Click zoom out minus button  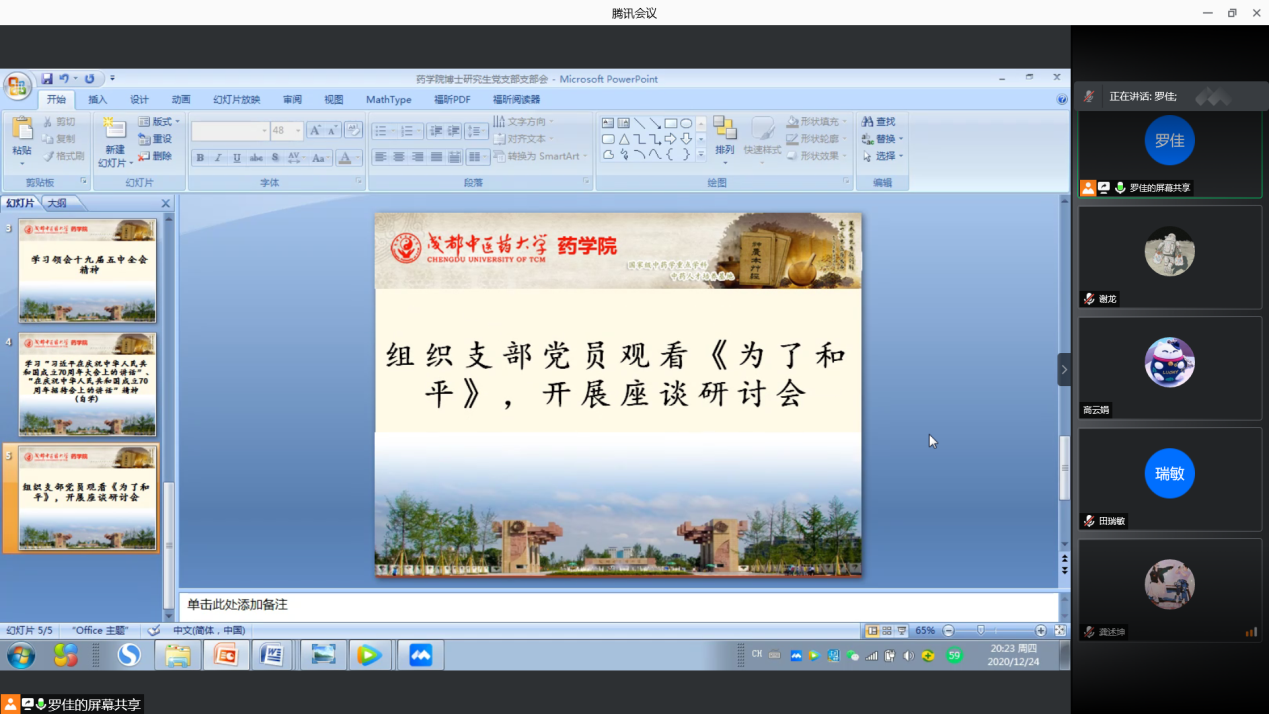948,631
